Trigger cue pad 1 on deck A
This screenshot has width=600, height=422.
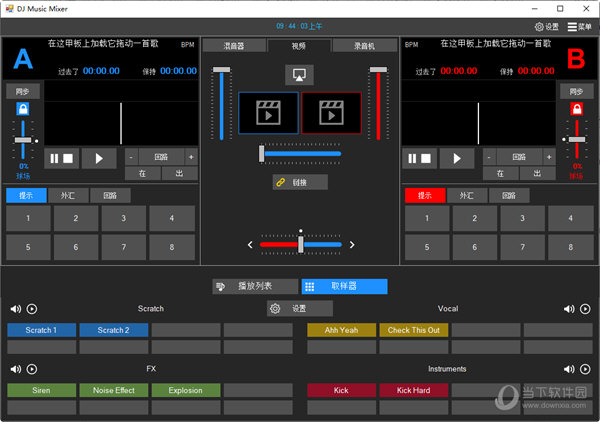click(28, 218)
